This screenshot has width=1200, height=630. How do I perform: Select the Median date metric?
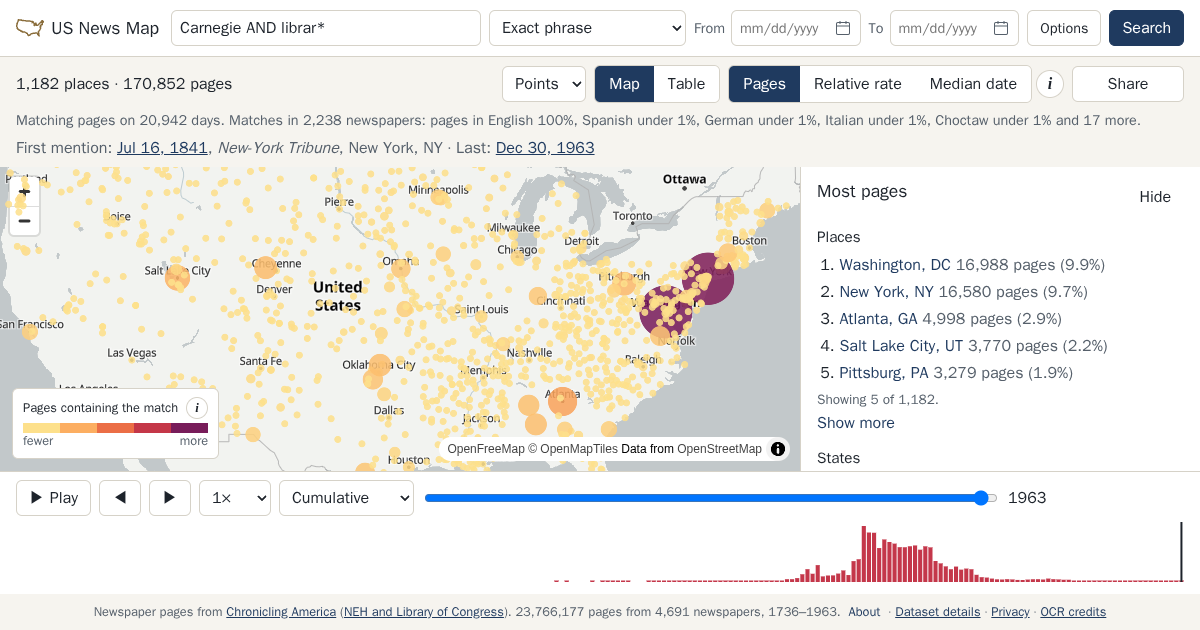pyautogui.click(x=973, y=84)
